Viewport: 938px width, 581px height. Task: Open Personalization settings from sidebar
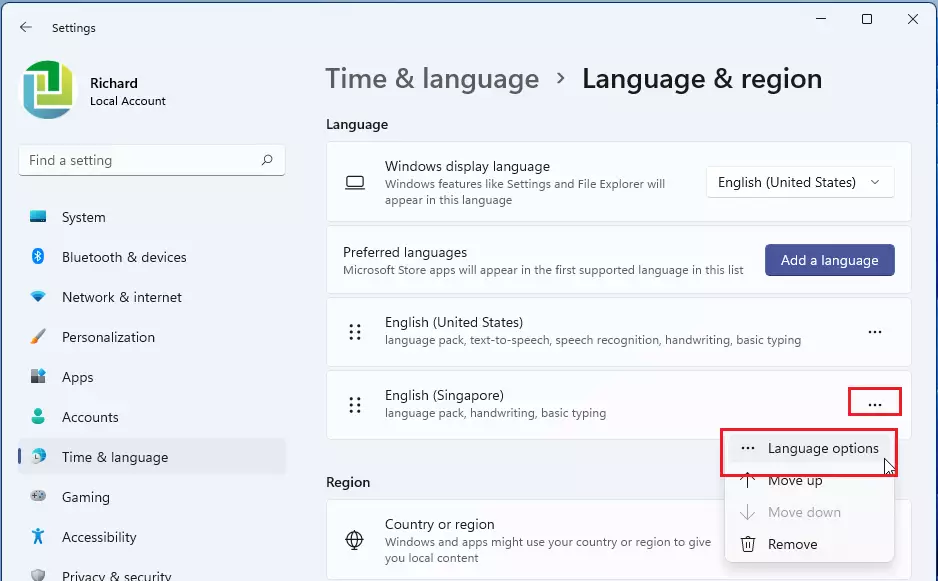[x=40, y=337]
